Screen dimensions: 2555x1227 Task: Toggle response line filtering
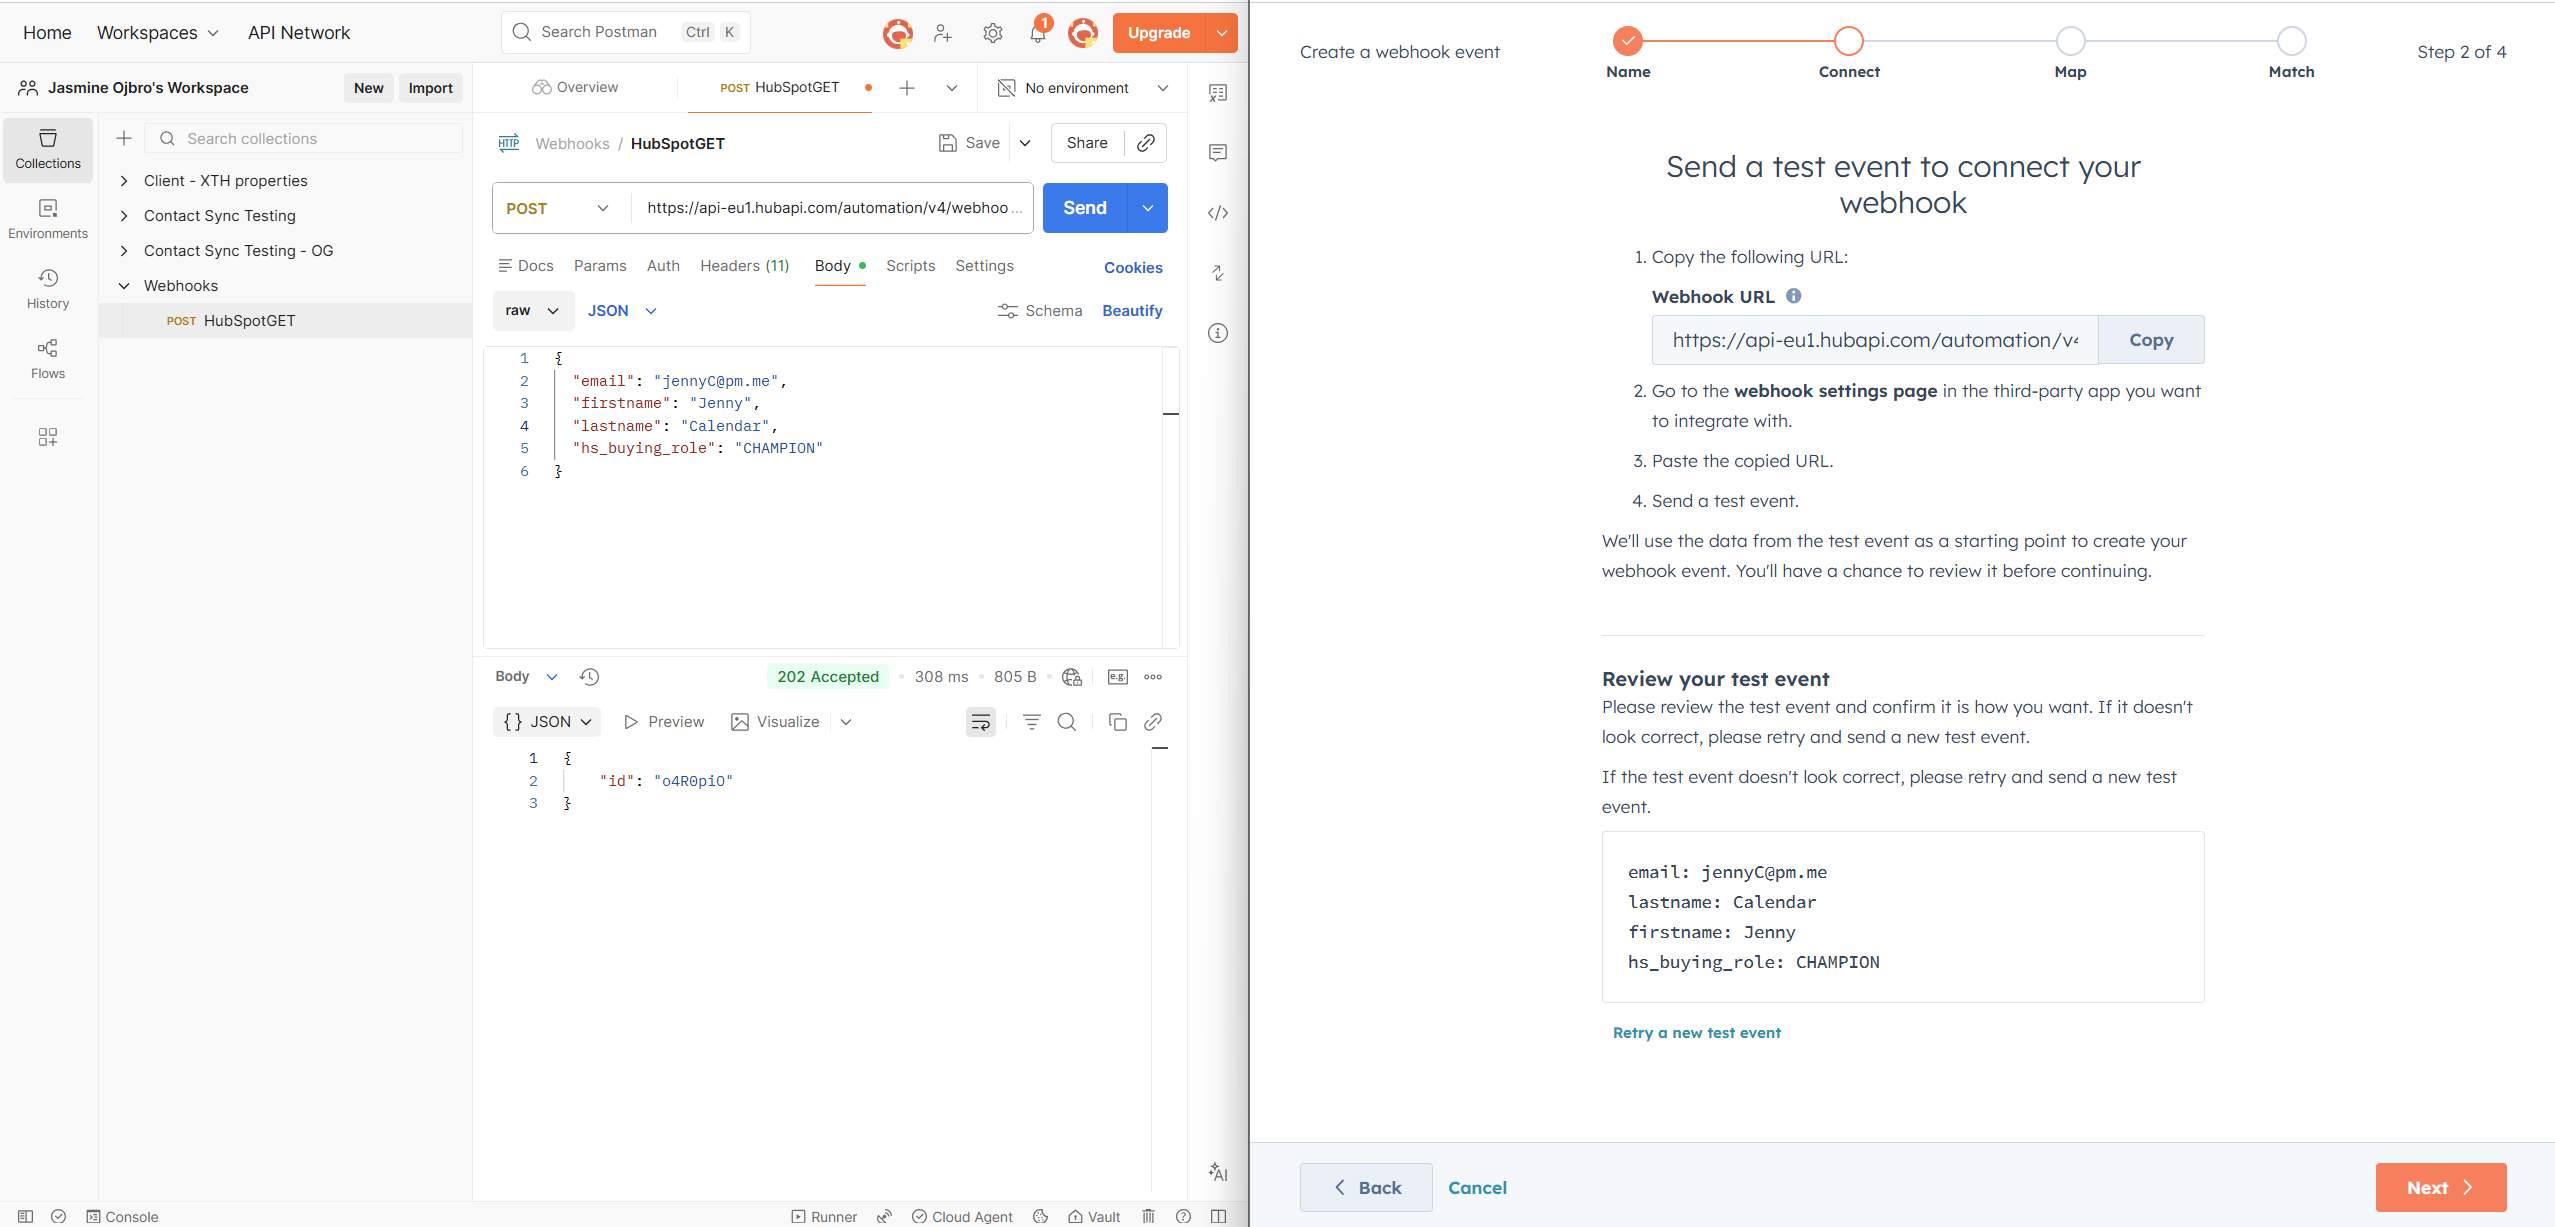click(1030, 722)
